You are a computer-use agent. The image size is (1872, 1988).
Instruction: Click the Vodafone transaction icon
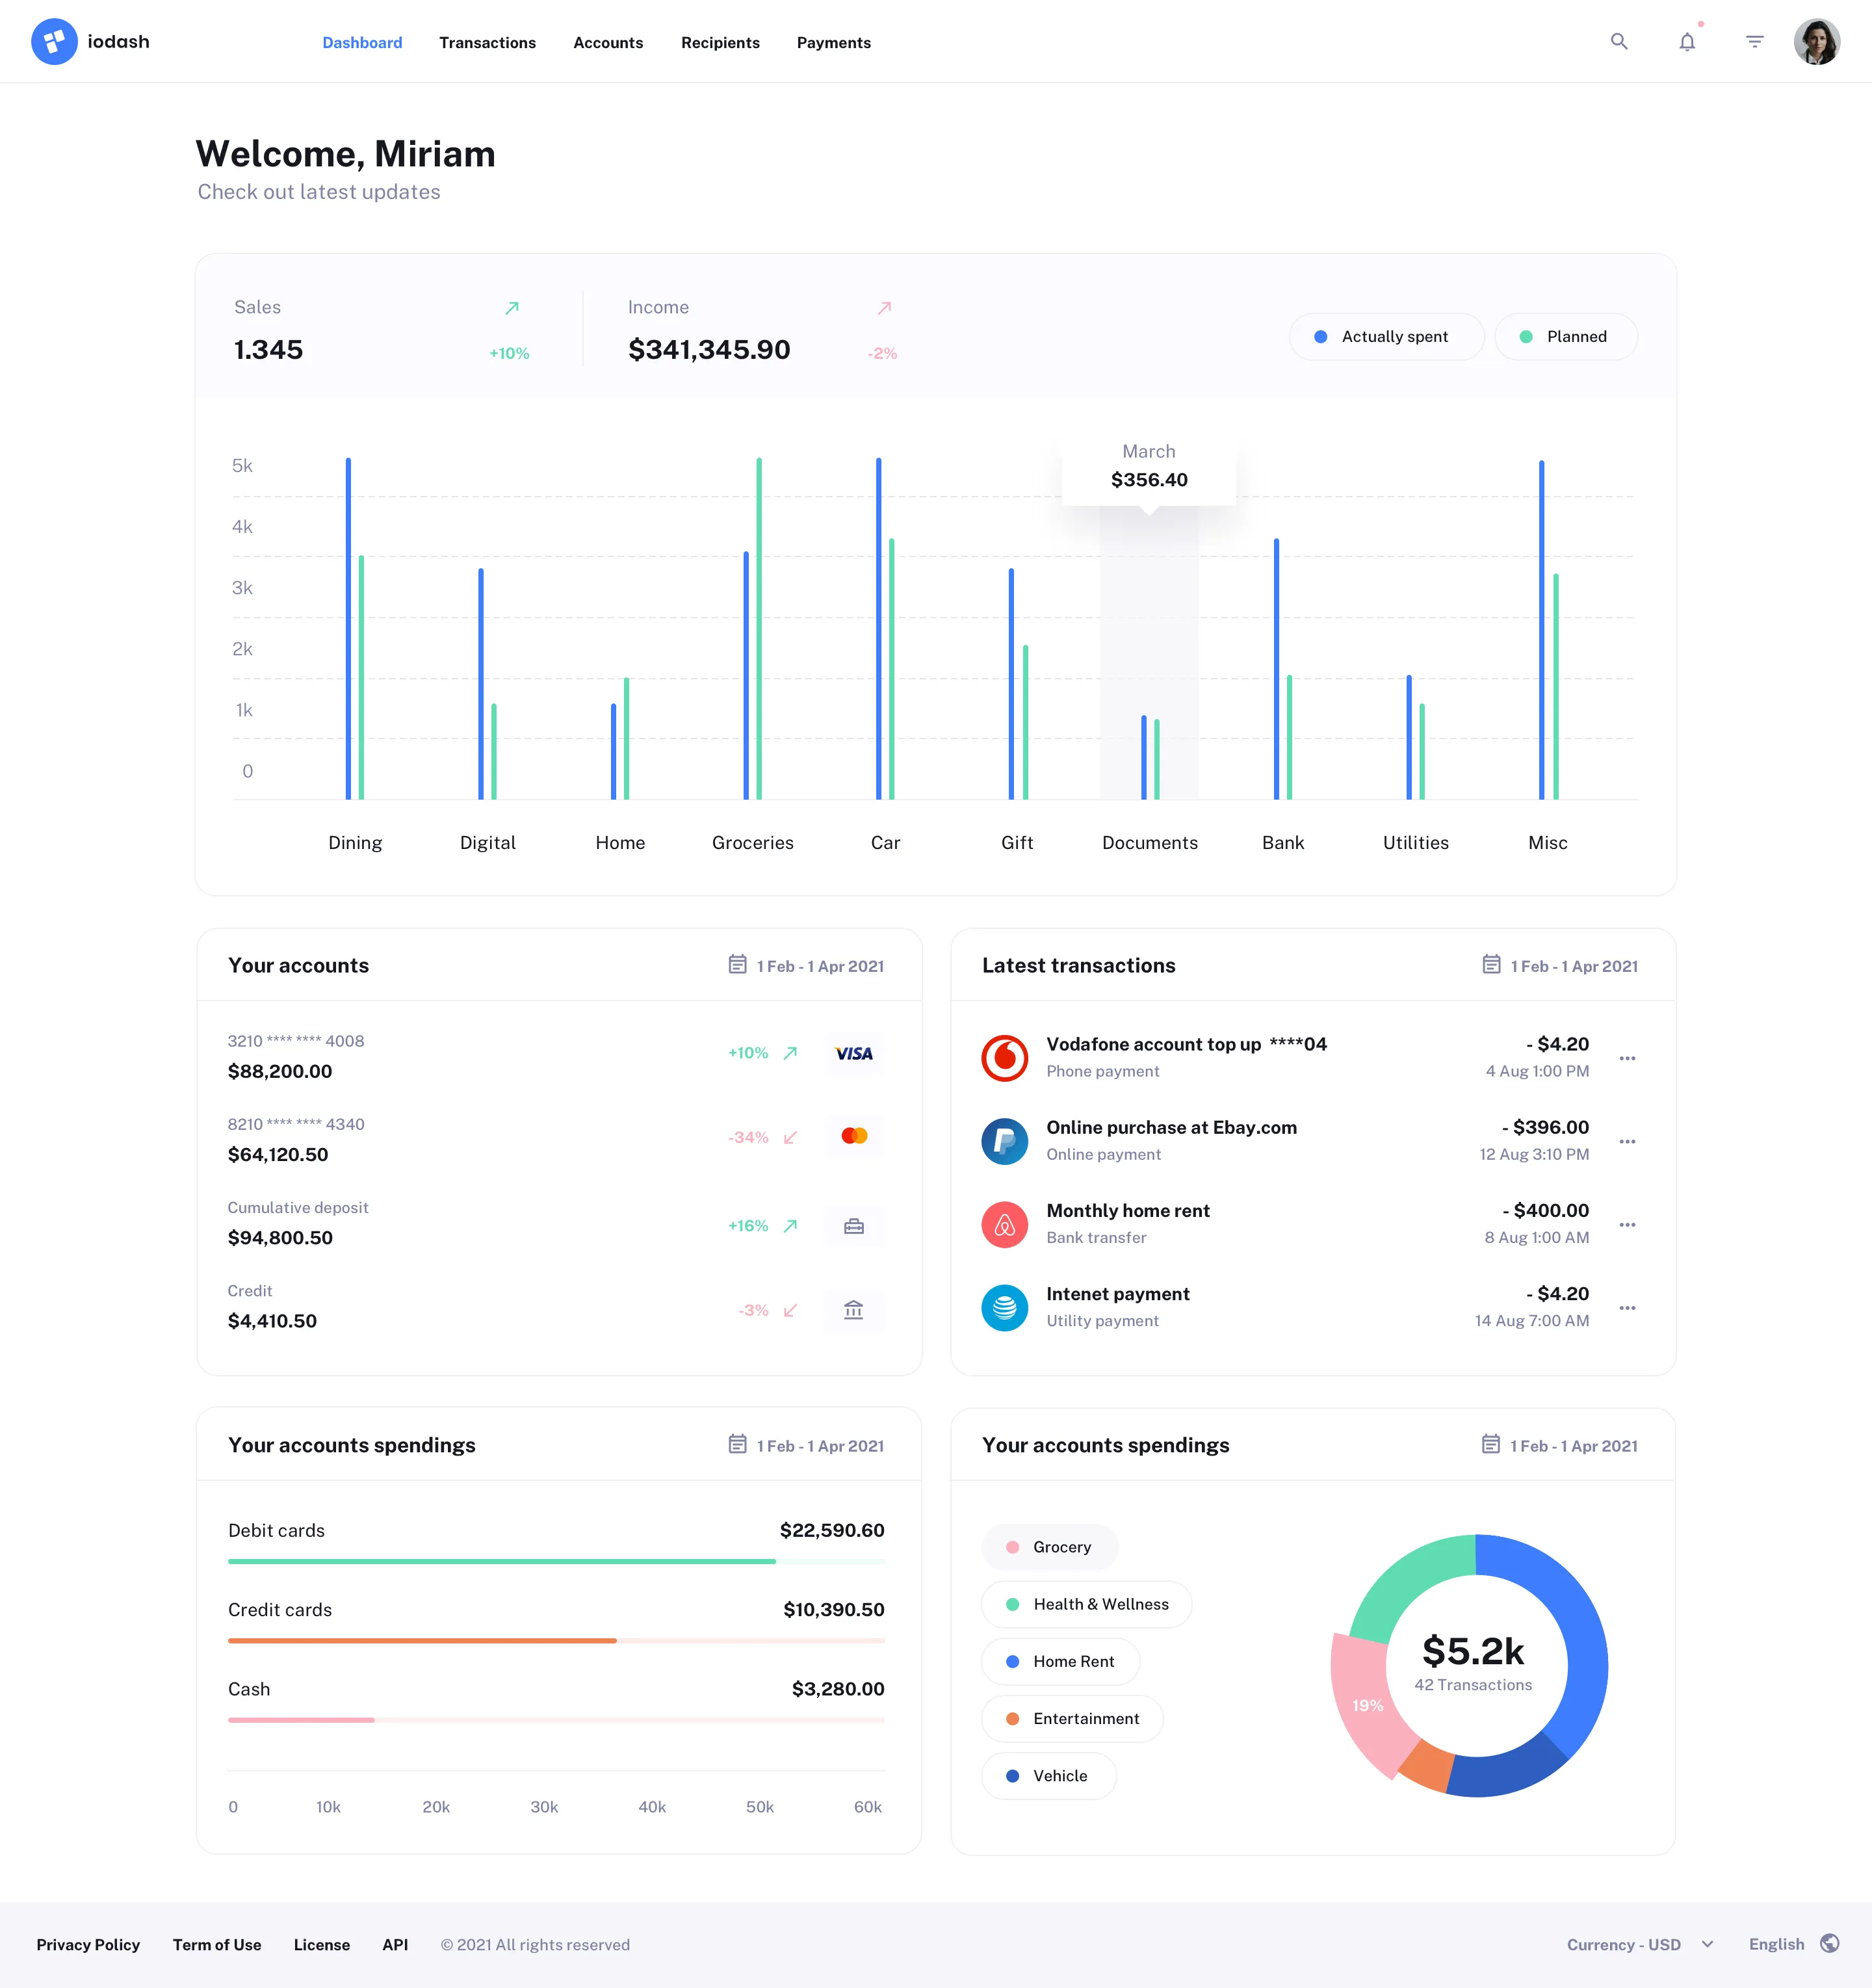(x=1004, y=1057)
